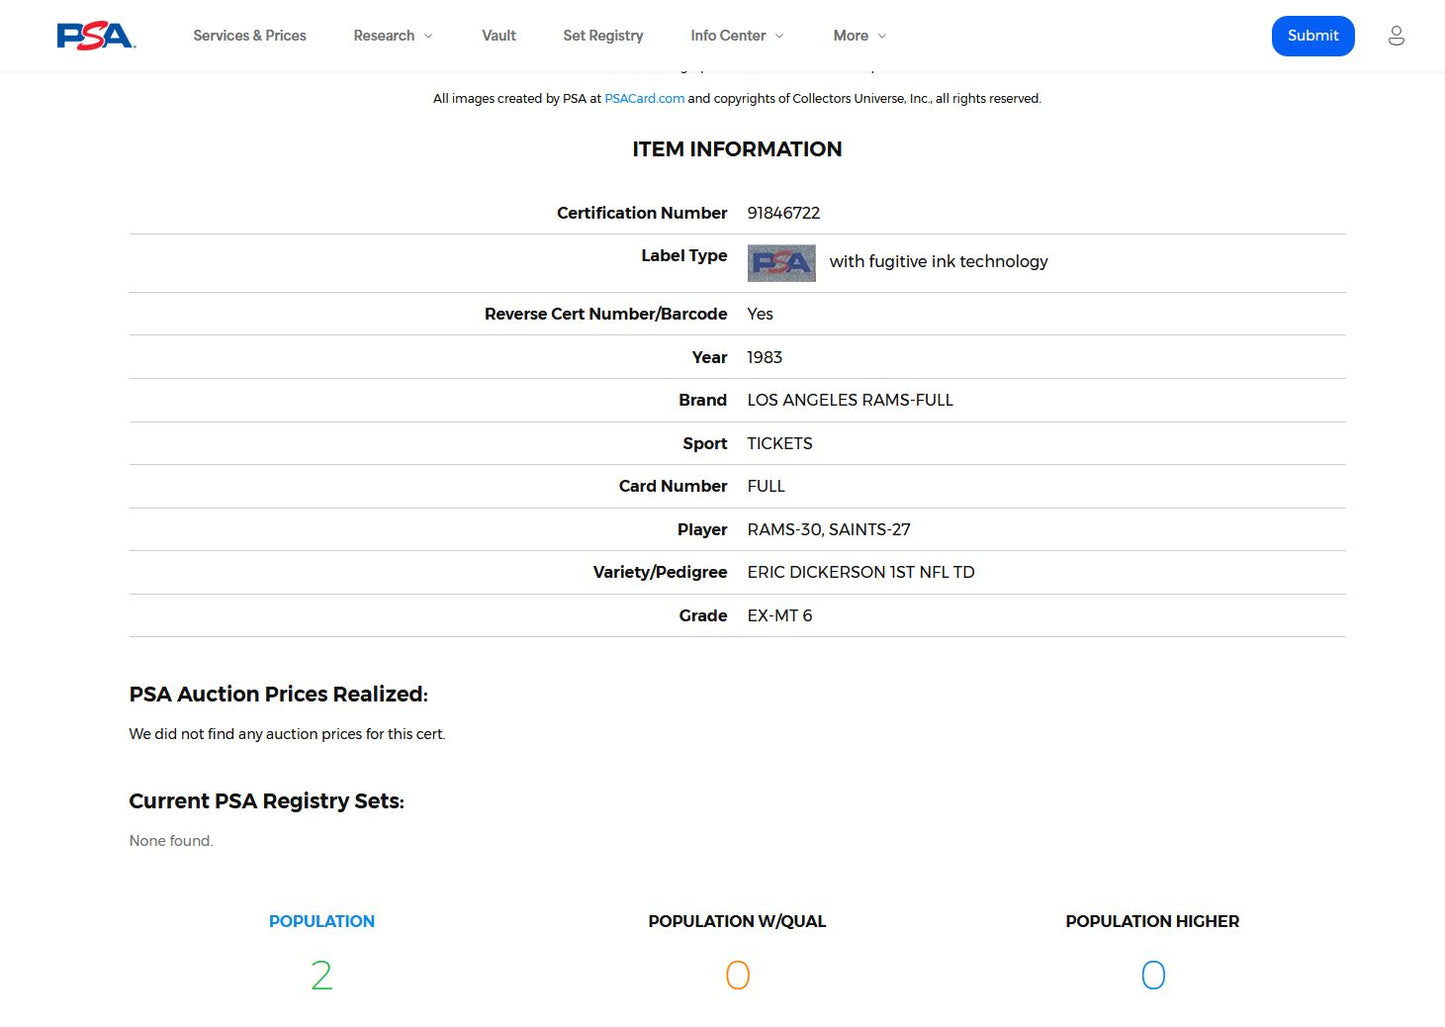Click certification number 91846722
The height and width of the screenshot is (1027, 1445).
tap(783, 213)
